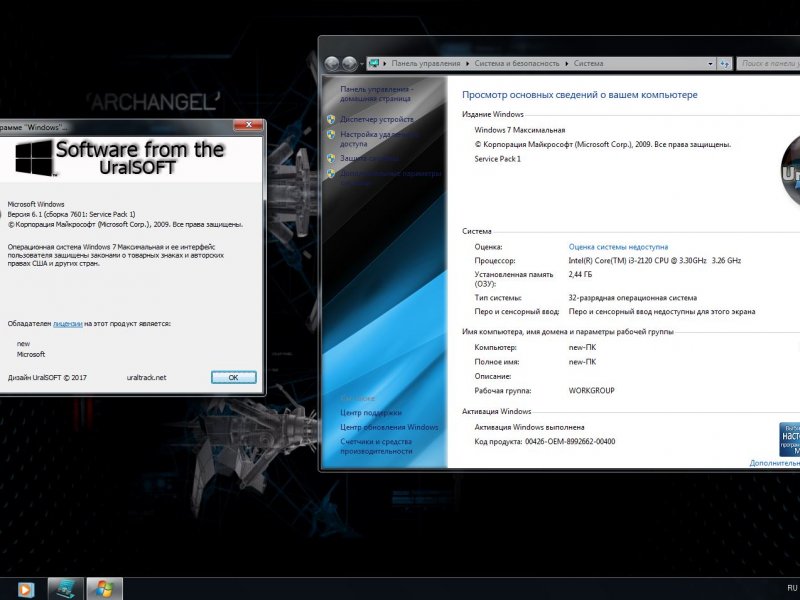This screenshot has width=800, height=600.
Task: Open Центр поддержки
Action: coord(371,413)
